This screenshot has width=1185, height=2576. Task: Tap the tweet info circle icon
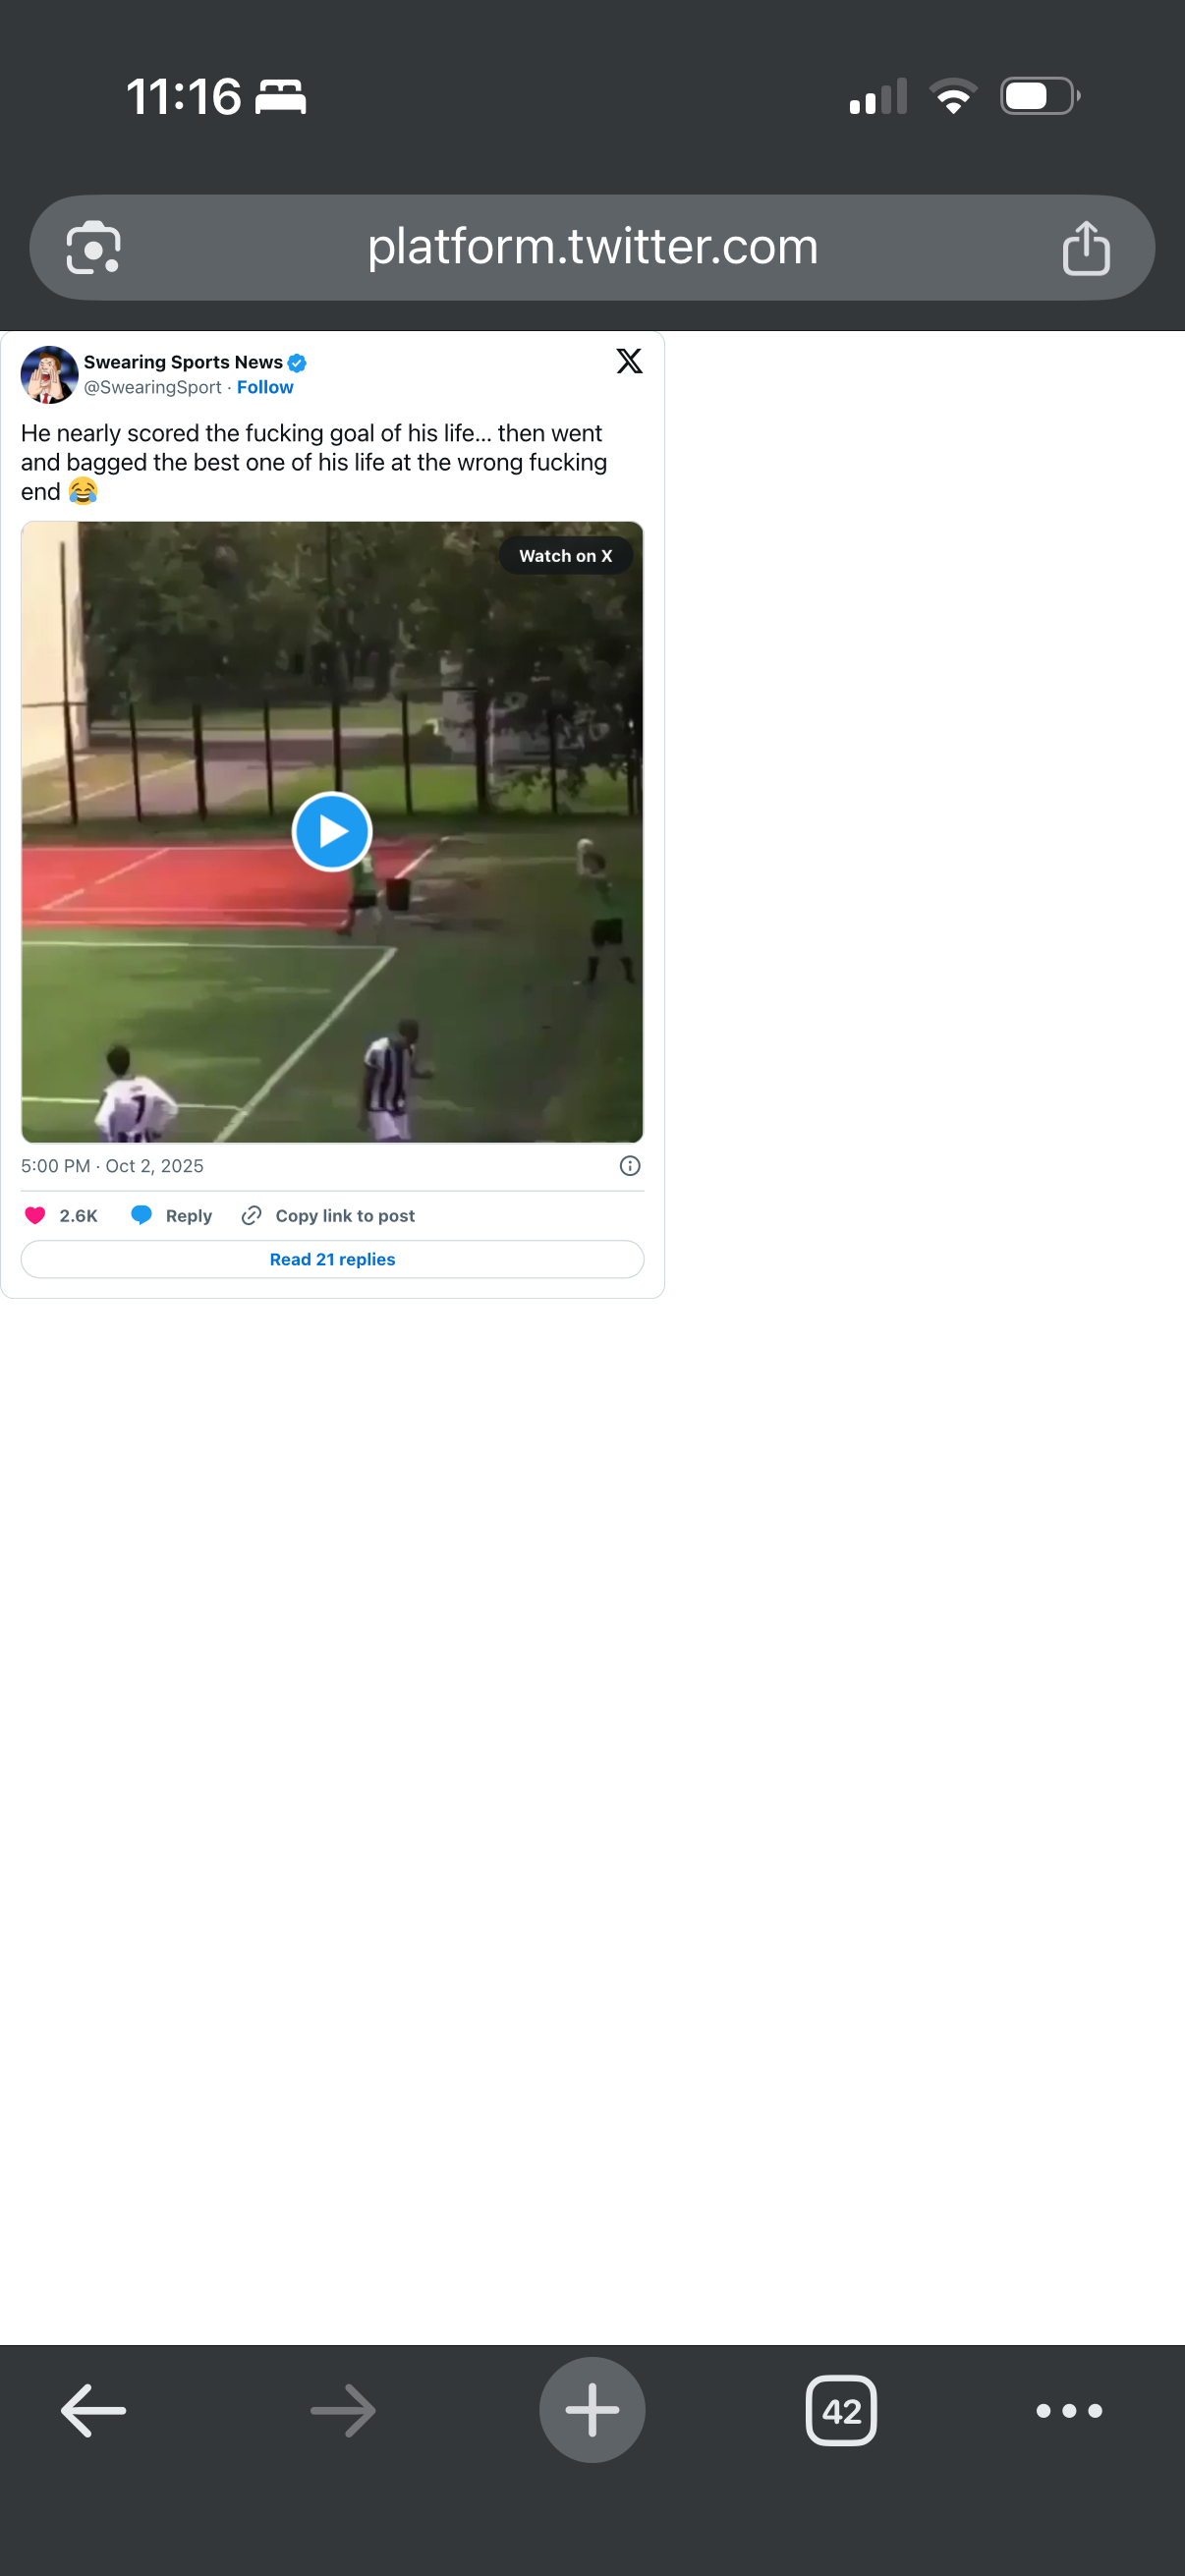point(630,1166)
